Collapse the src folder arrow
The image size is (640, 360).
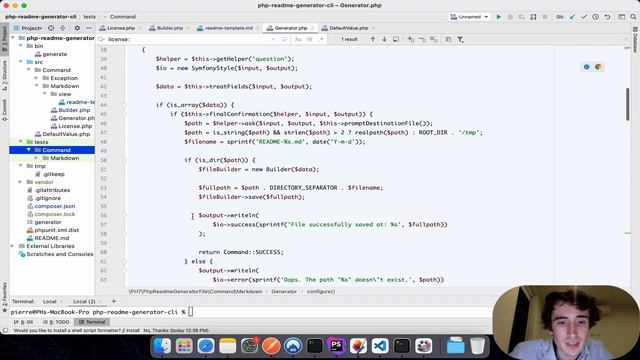21,62
